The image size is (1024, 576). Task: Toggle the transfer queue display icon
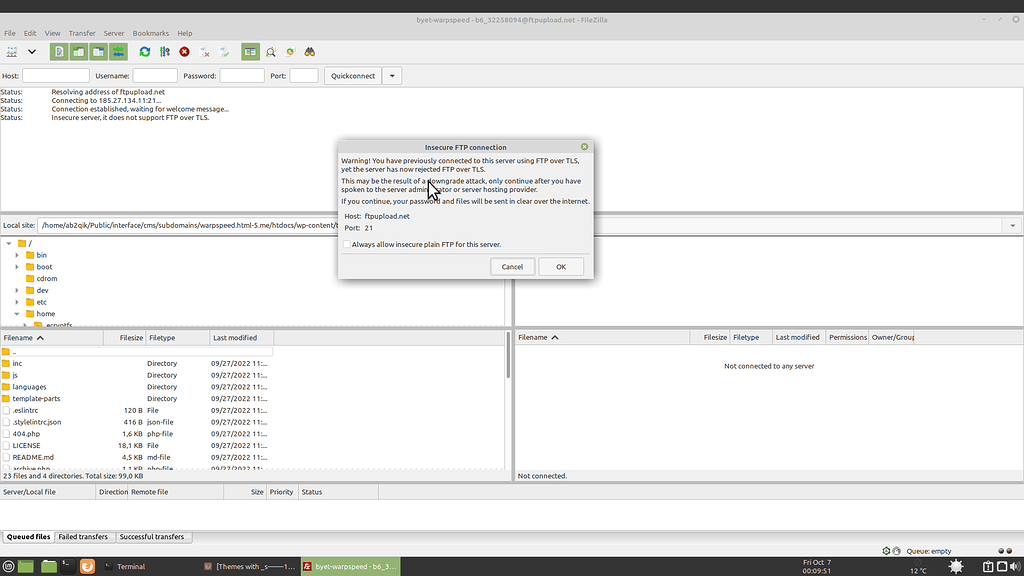coord(119,51)
